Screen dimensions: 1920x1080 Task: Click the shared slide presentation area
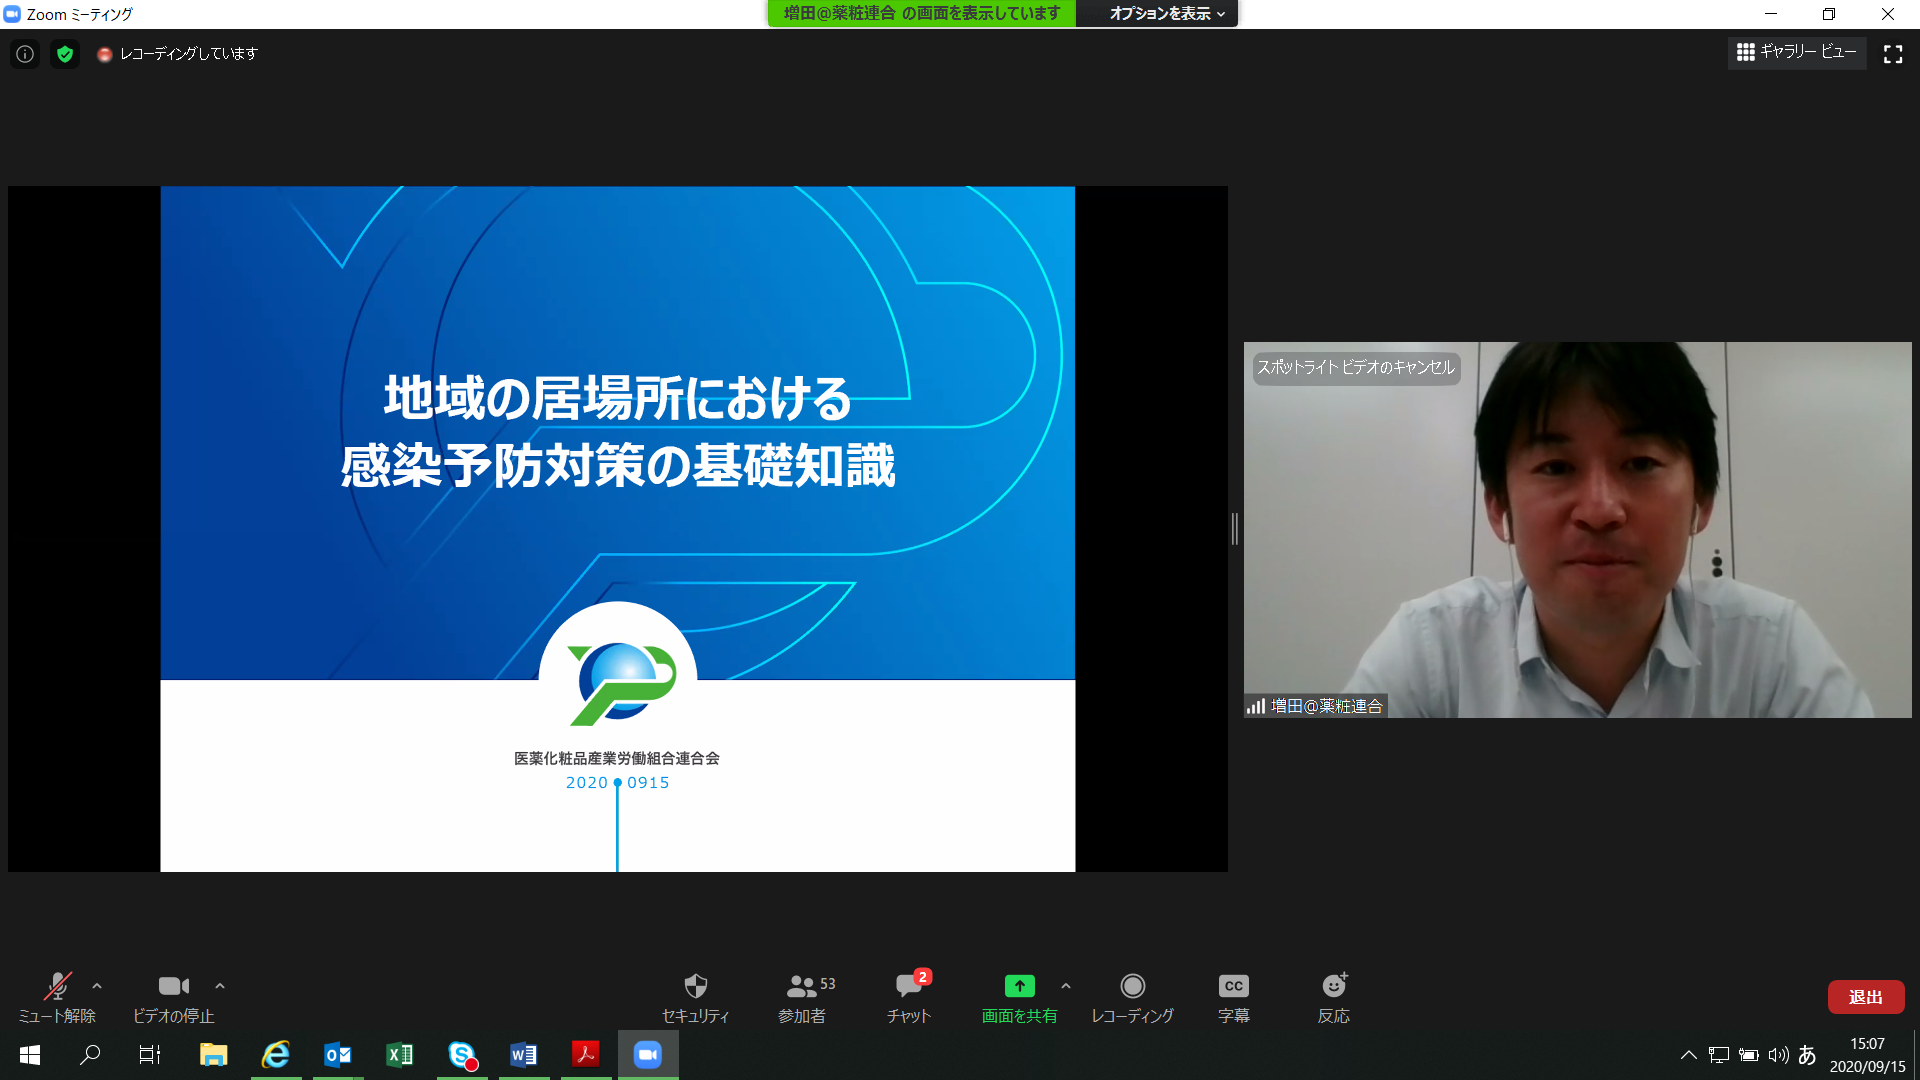[x=618, y=529]
